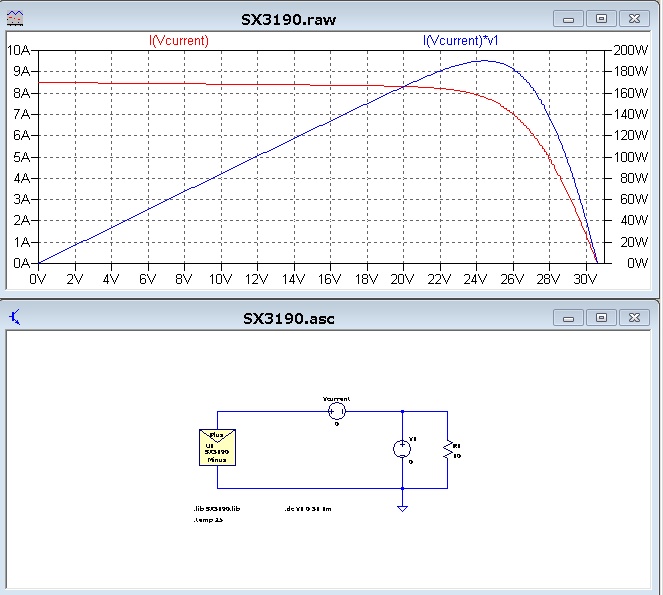Click the 5A label on left axis
This screenshot has width=663, height=595.
click(22, 157)
